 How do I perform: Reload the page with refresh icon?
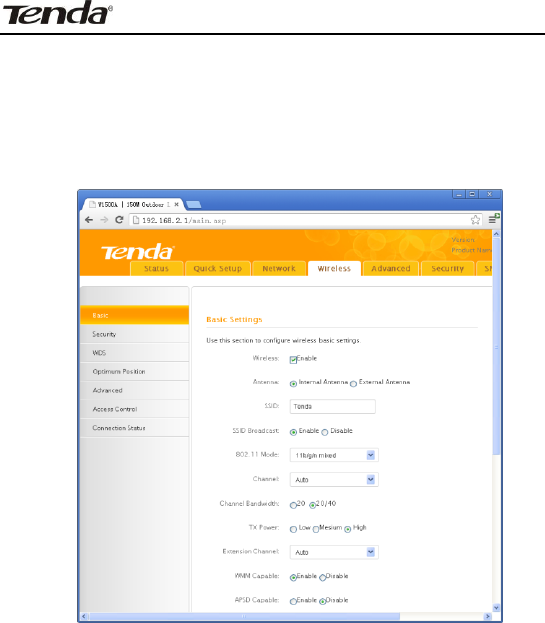pos(119,220)
